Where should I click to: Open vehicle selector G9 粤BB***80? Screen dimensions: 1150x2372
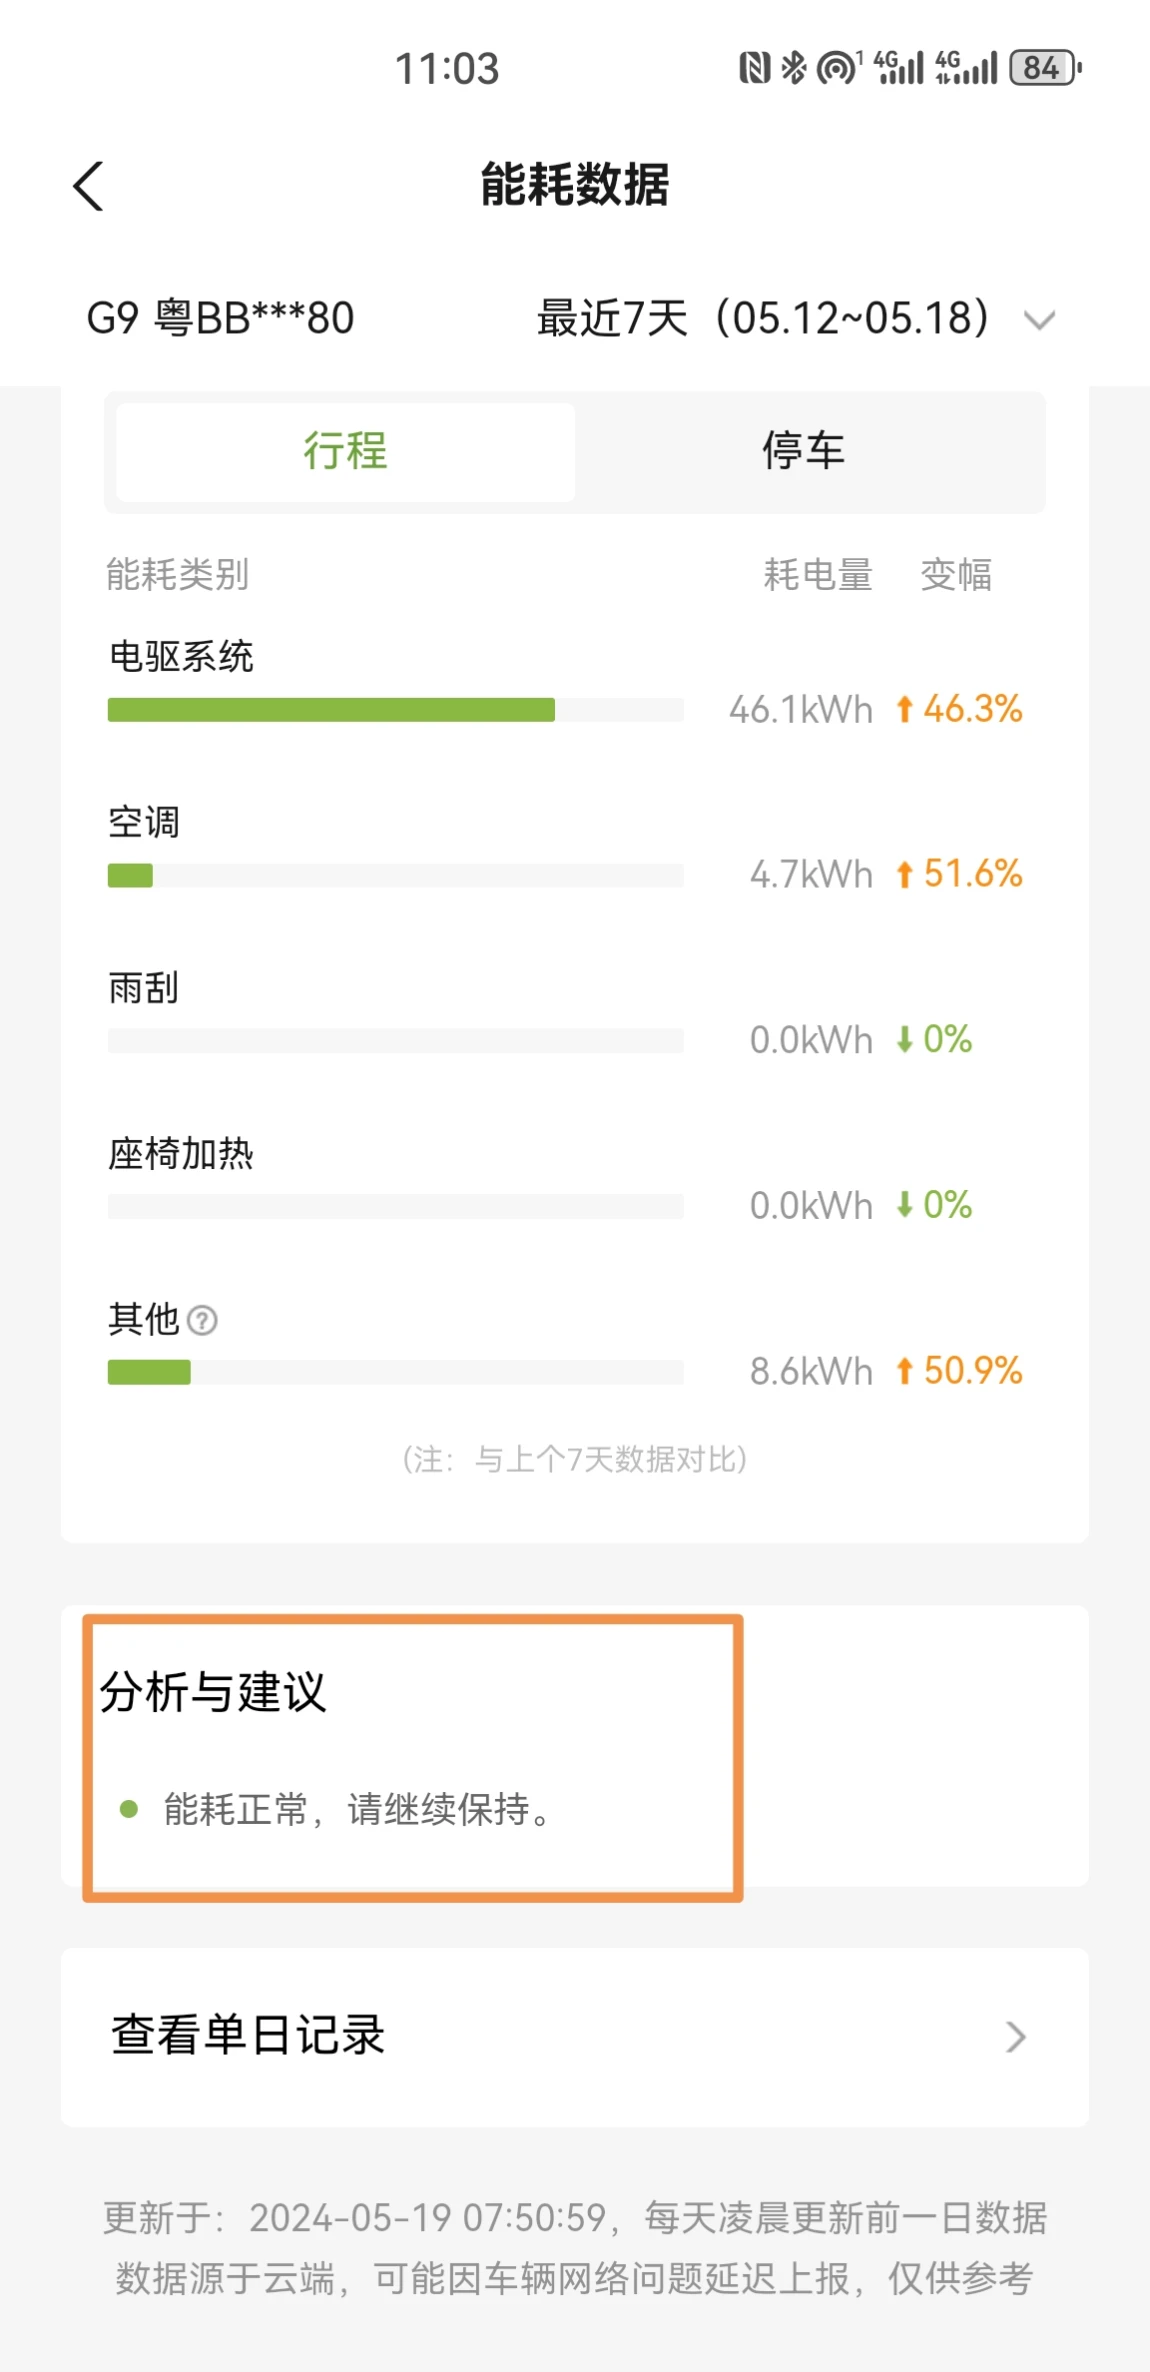(220, 319)
